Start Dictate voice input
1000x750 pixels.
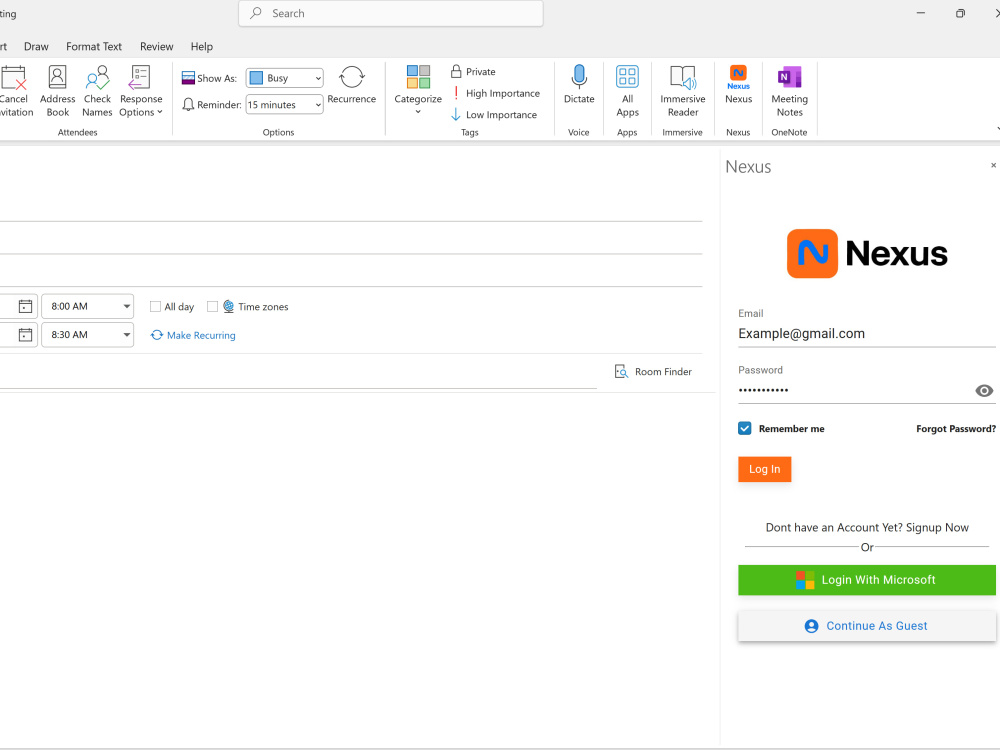[578, 84]
